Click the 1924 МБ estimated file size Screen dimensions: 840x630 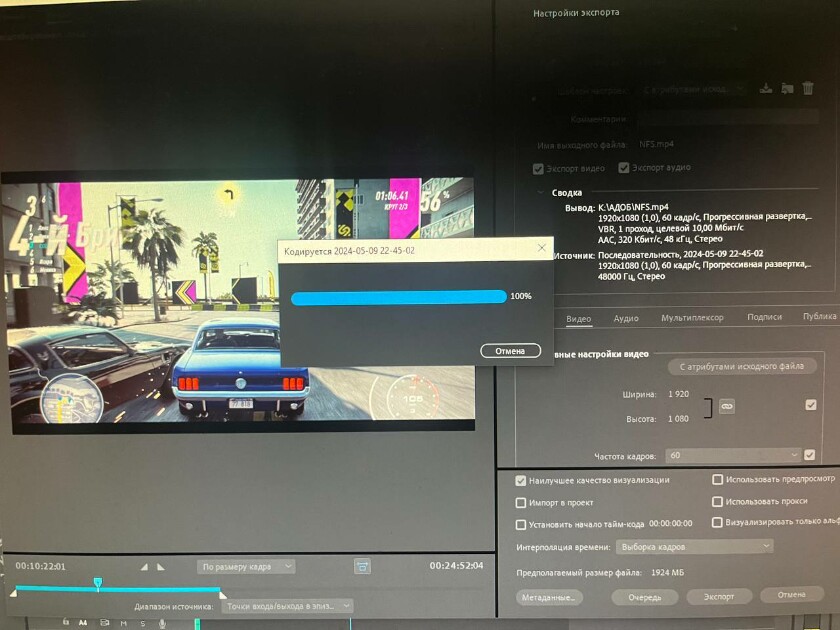click(668, 573)
